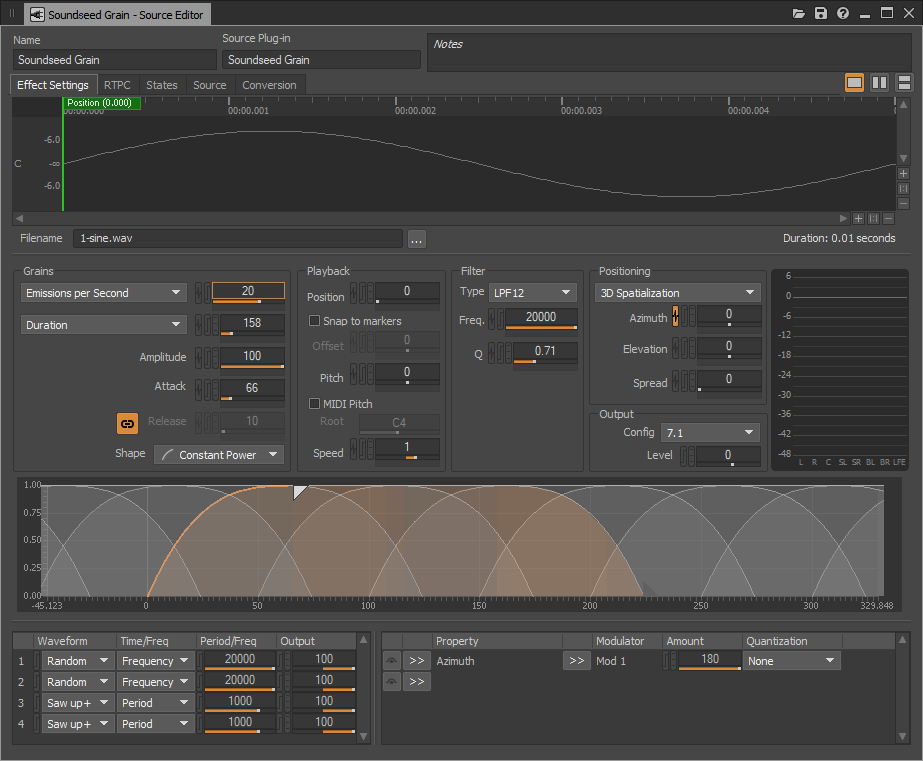Click the Freq. 20000 slider
Viewport: 923px width, 761px height.
pyautogui.click(x=541, y=319)
